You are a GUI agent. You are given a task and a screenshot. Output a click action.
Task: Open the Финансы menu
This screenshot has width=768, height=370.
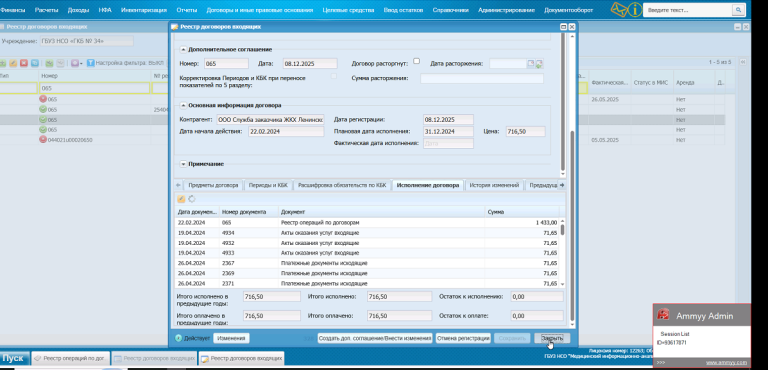(12, 10)
